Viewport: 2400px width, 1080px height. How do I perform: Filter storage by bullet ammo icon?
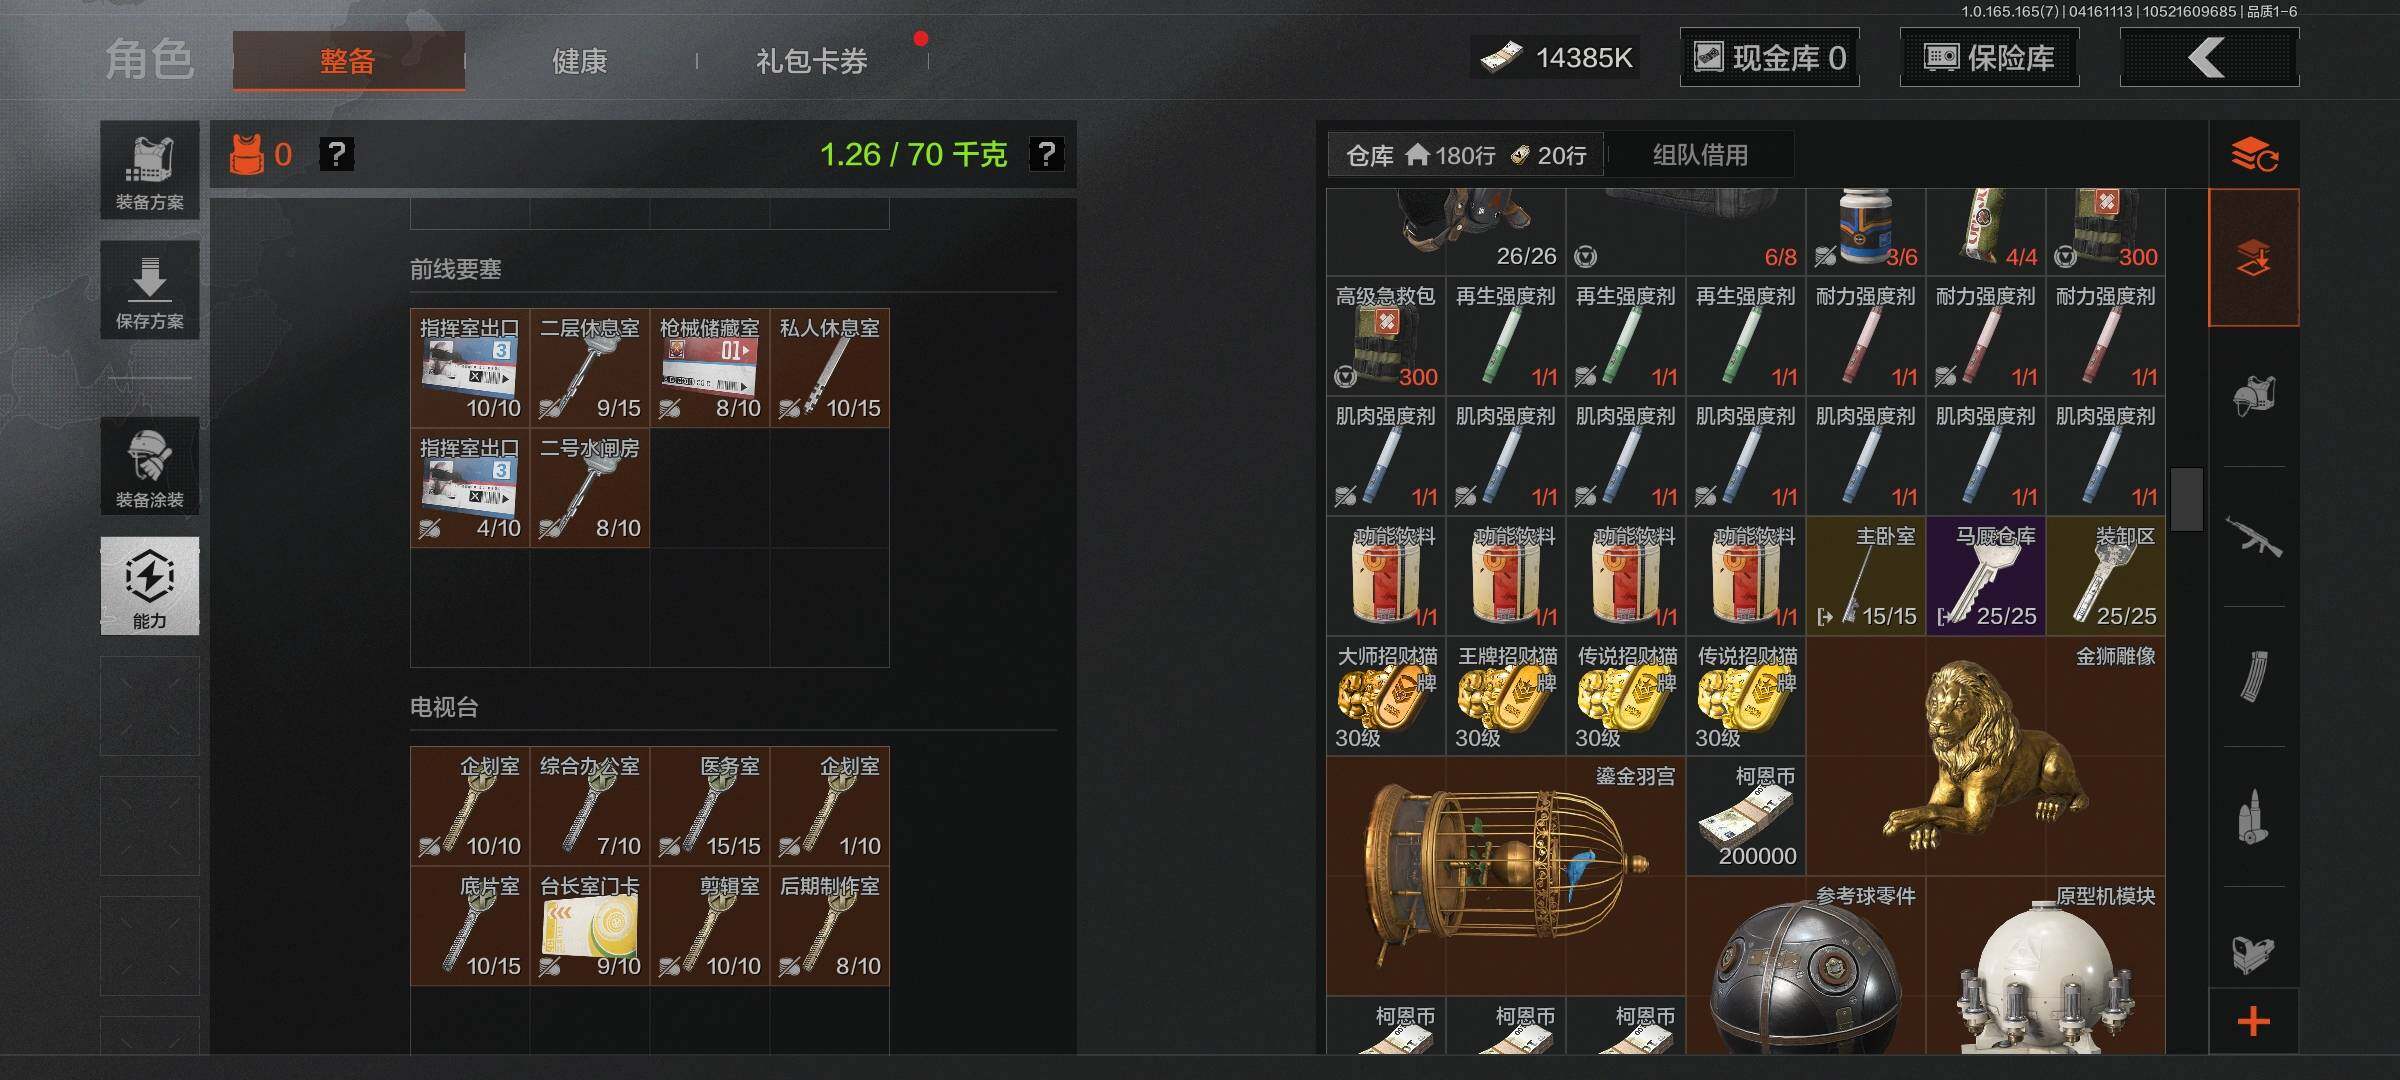(2254, 816)
